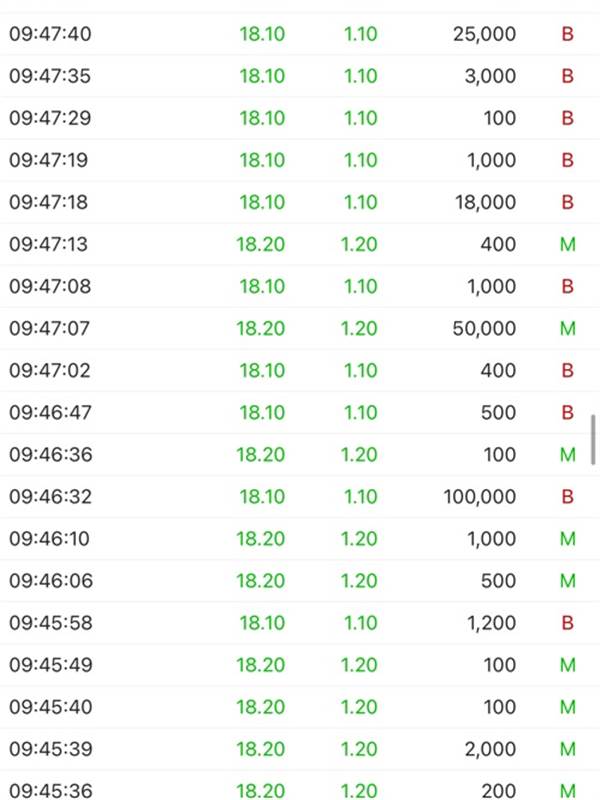This screenshot has width=600, height=800.
Task: Select the 09:47:29 timestamp
Action: click(x=50, y=118)
